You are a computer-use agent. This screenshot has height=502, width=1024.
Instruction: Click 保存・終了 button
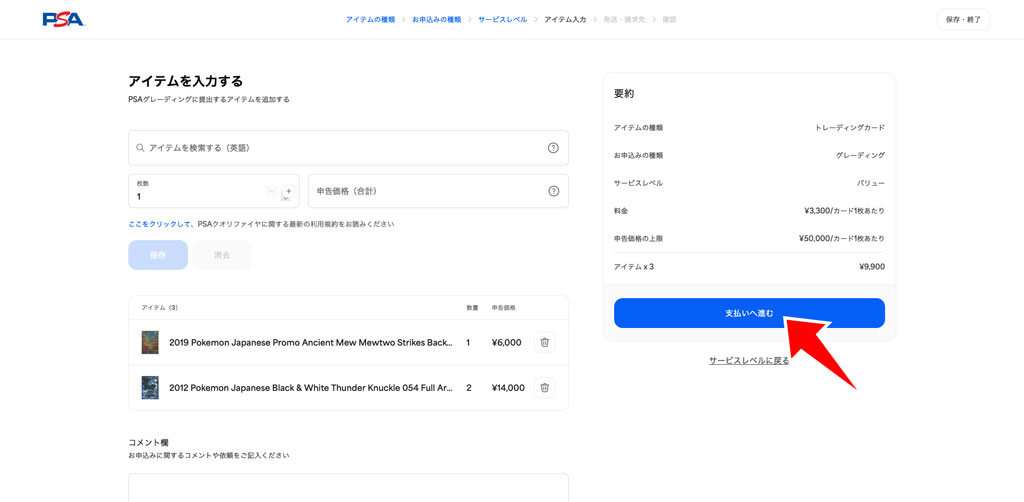[x=963, y=20]
